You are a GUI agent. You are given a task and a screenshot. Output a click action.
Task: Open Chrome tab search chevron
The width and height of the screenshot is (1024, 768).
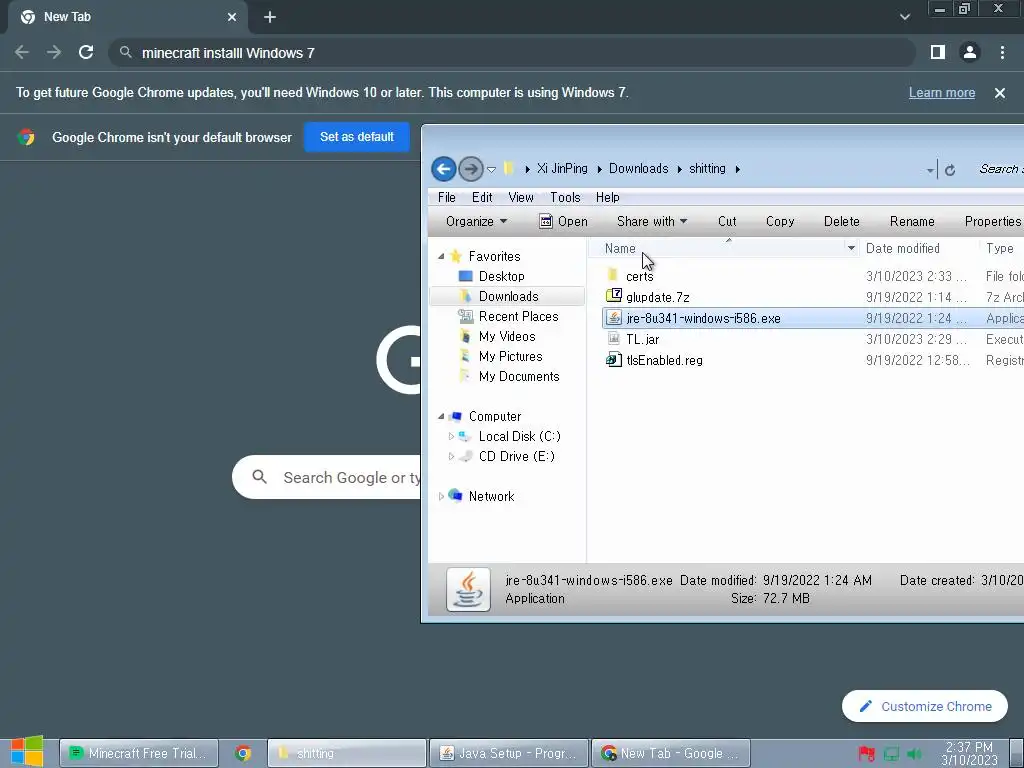tap(904, 17)
